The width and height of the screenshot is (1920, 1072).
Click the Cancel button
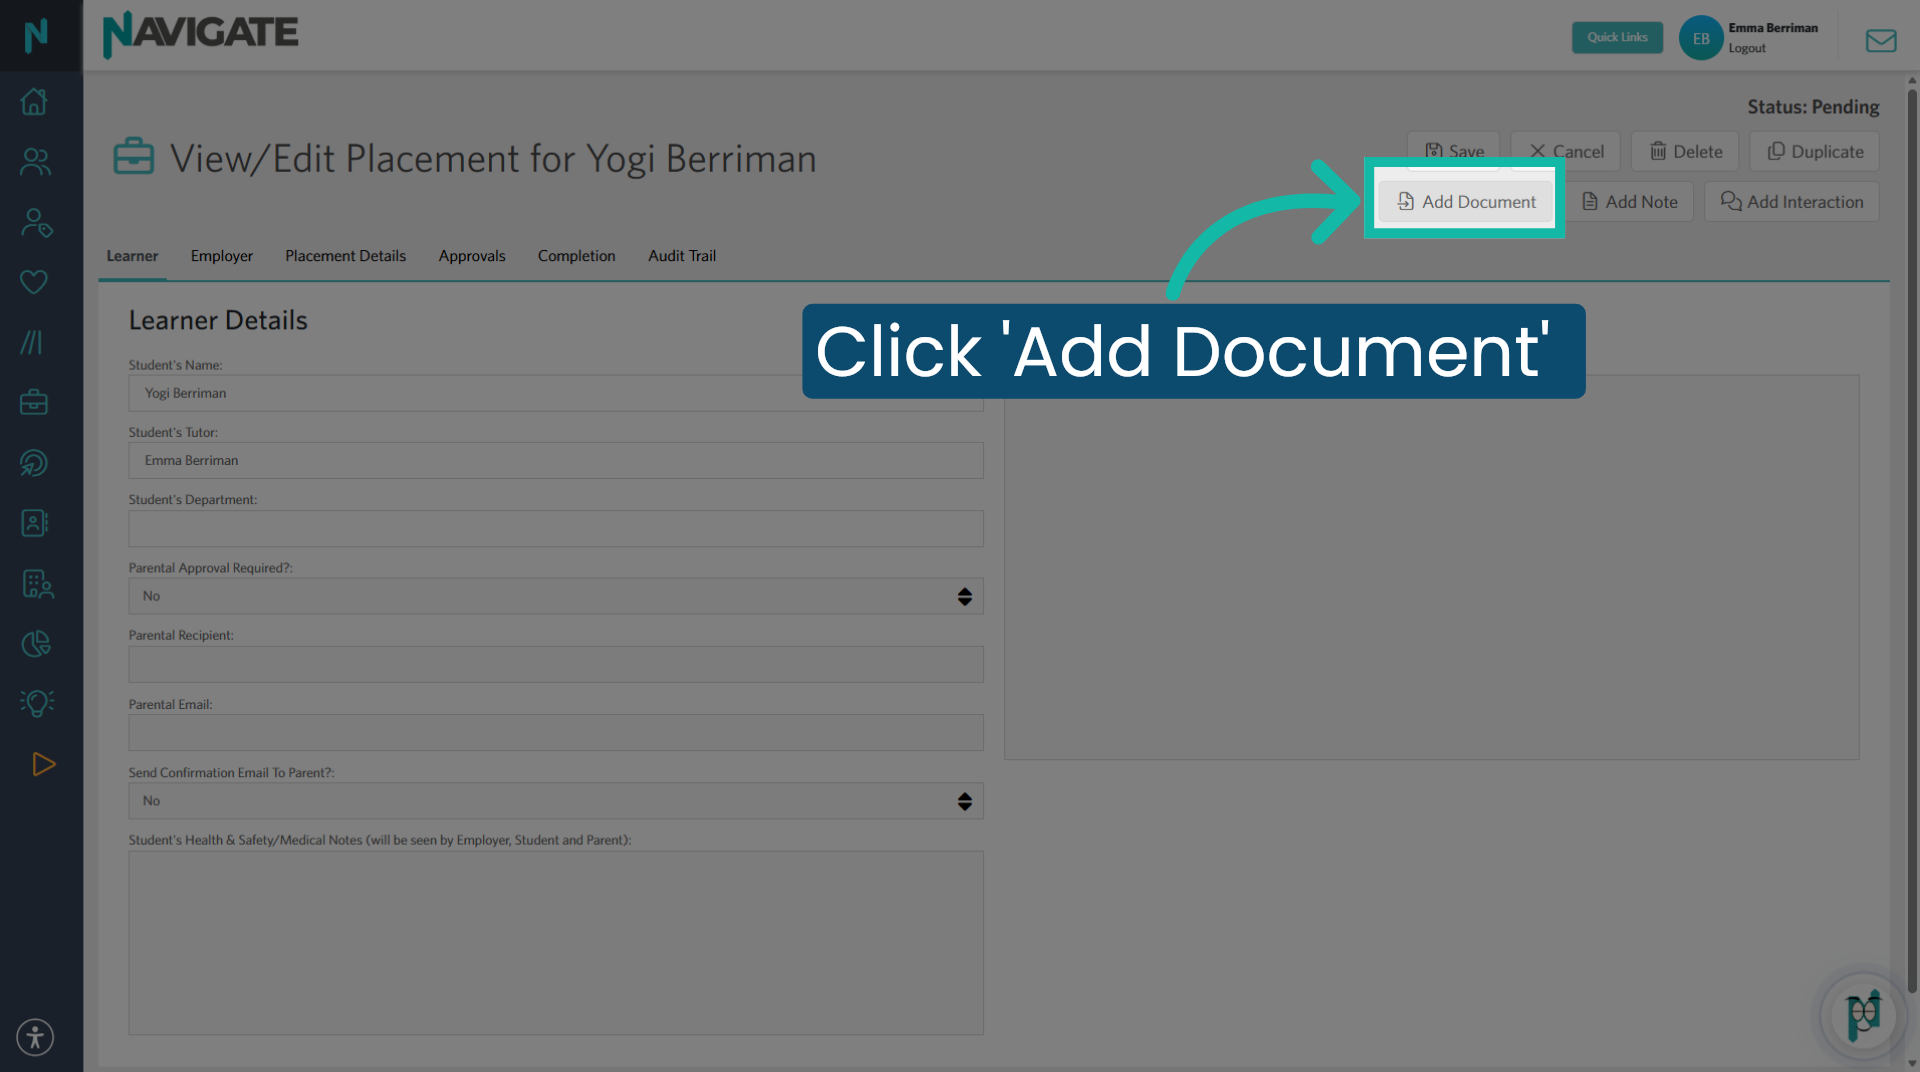point(1565,151)
